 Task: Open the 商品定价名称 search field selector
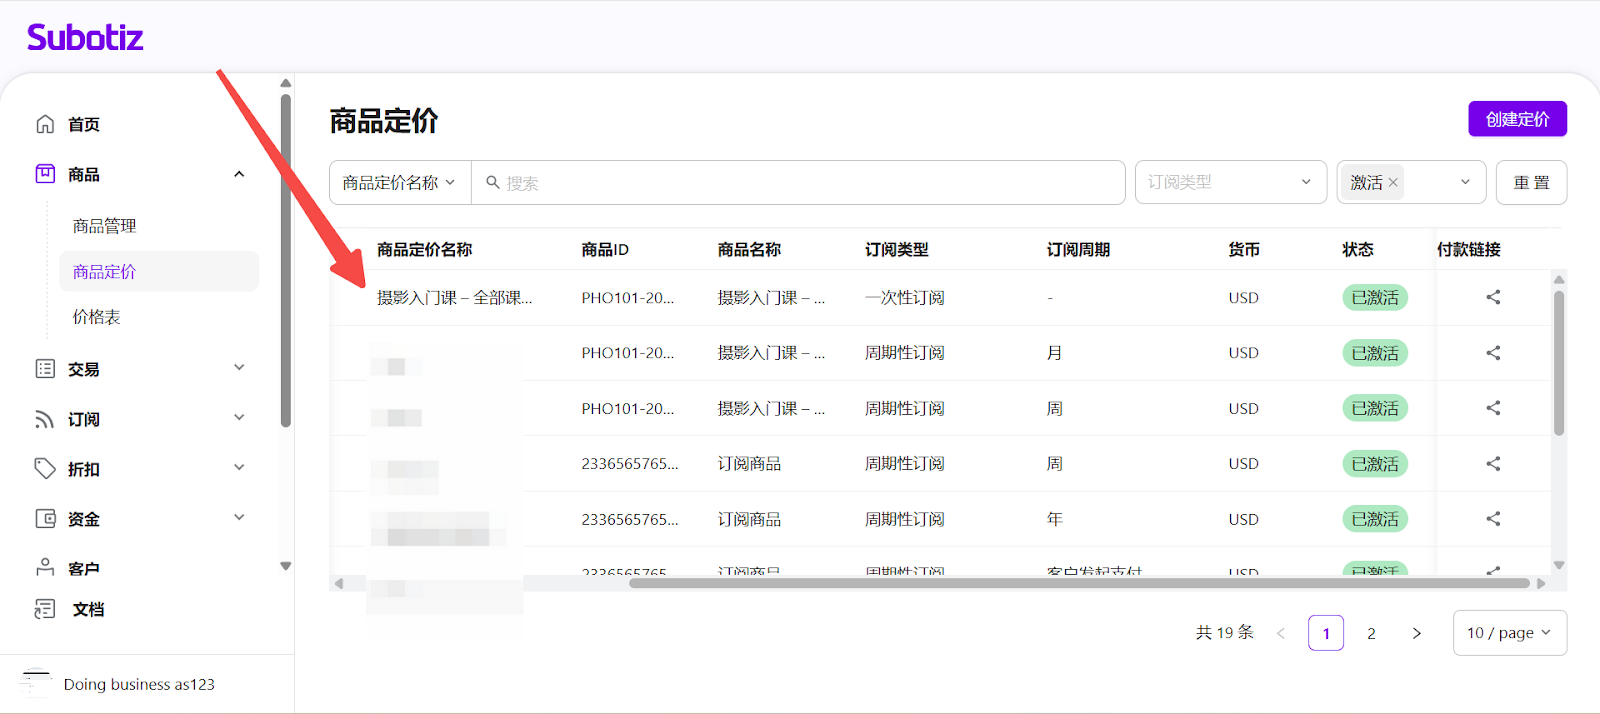pos(400,183)
